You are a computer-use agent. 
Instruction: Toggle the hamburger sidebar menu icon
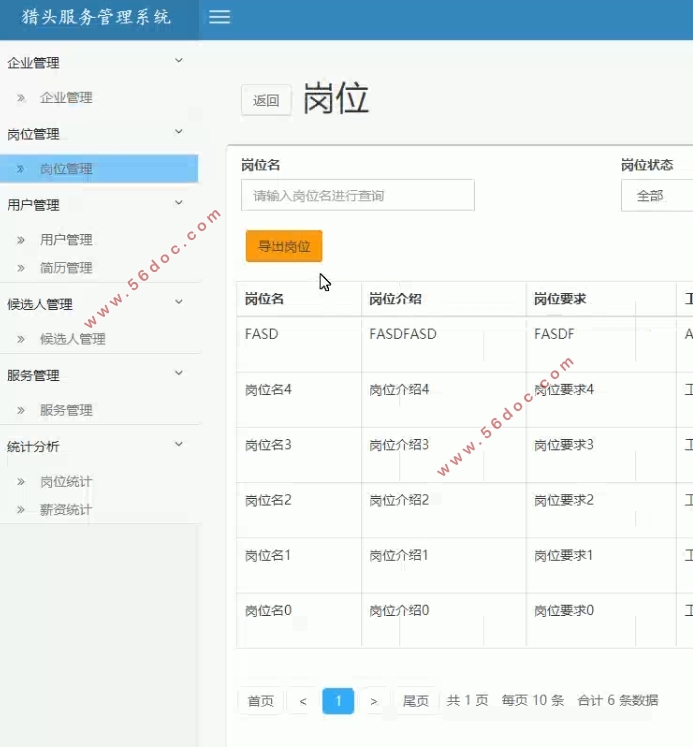[x=219, y=17]
